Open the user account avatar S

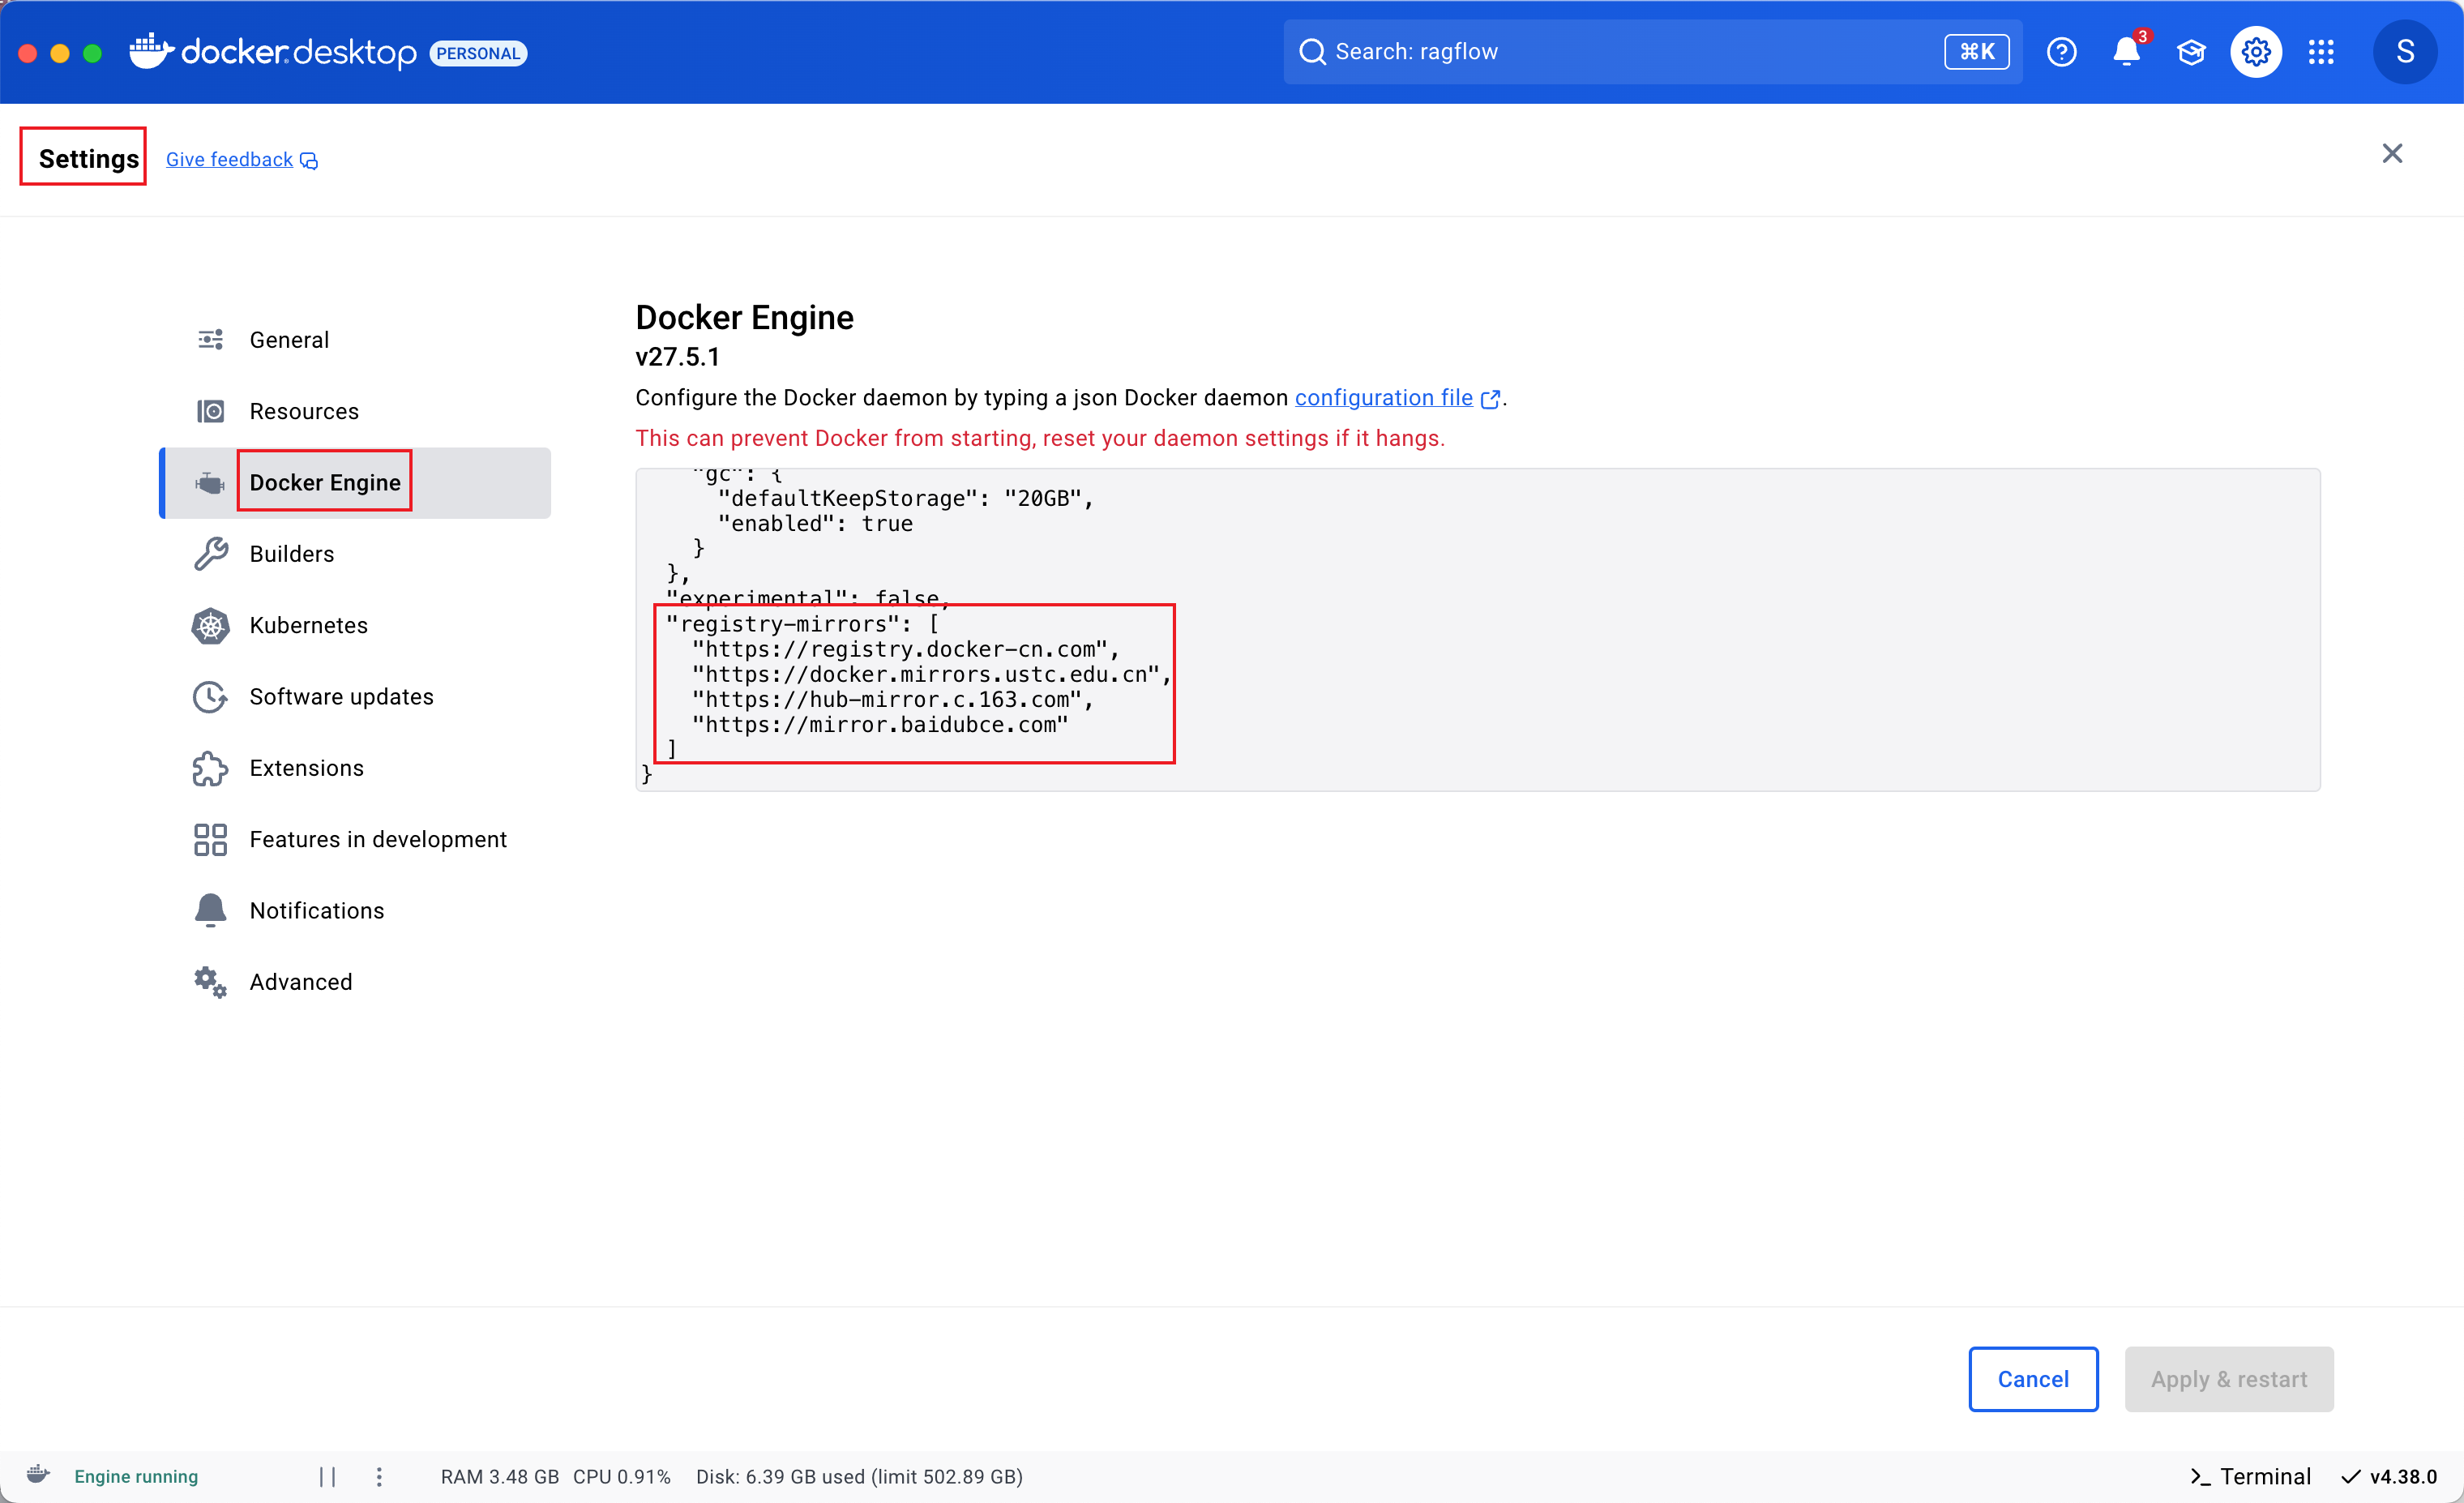click(2405, 52)
